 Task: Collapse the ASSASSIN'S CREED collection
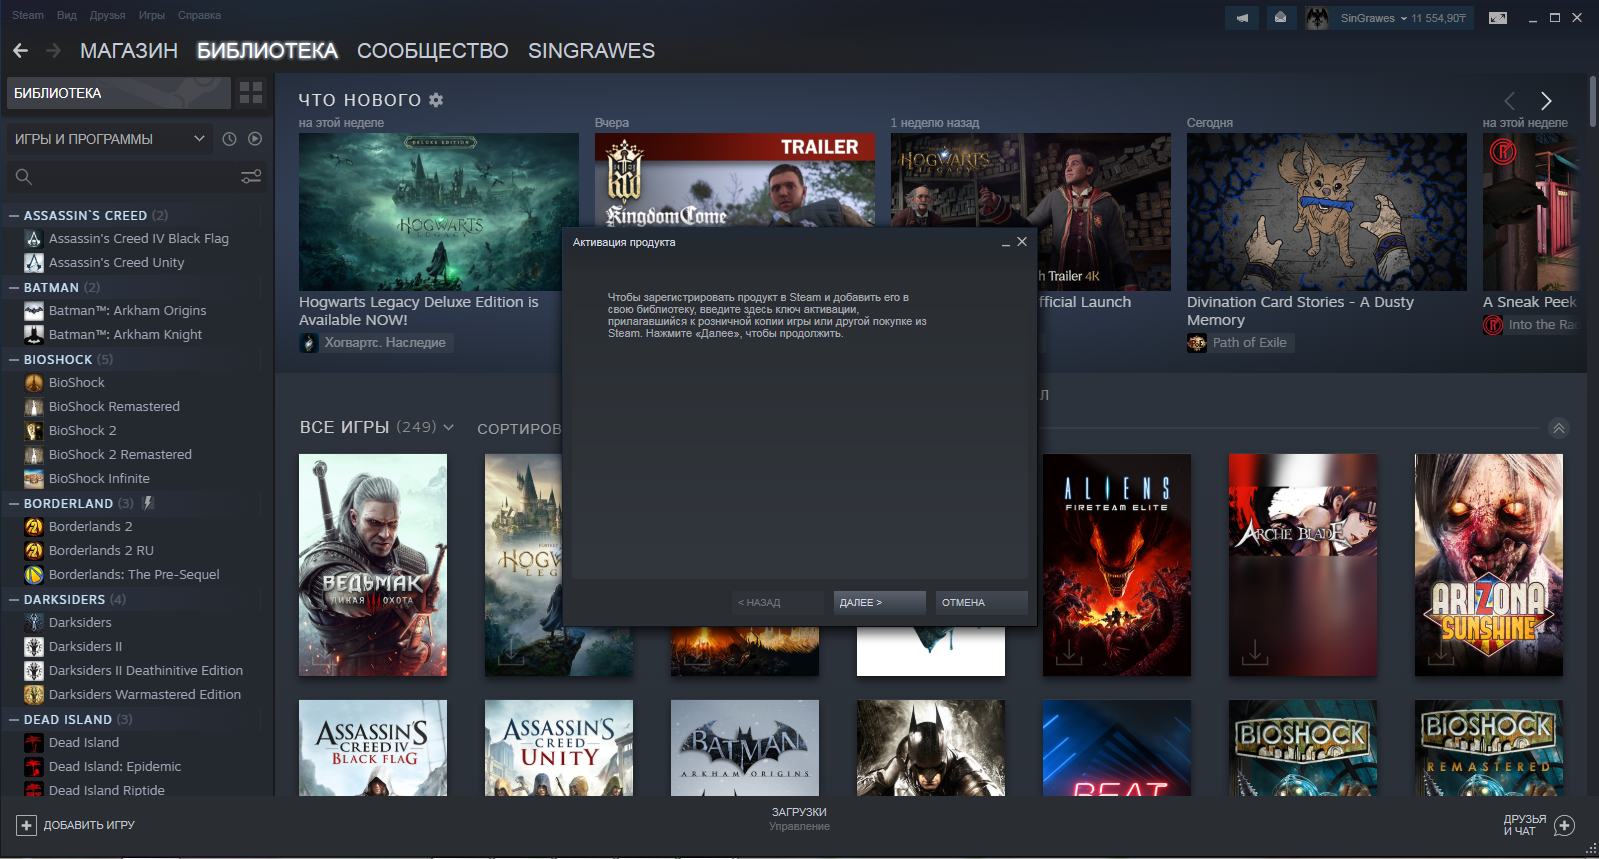point(14,215)
